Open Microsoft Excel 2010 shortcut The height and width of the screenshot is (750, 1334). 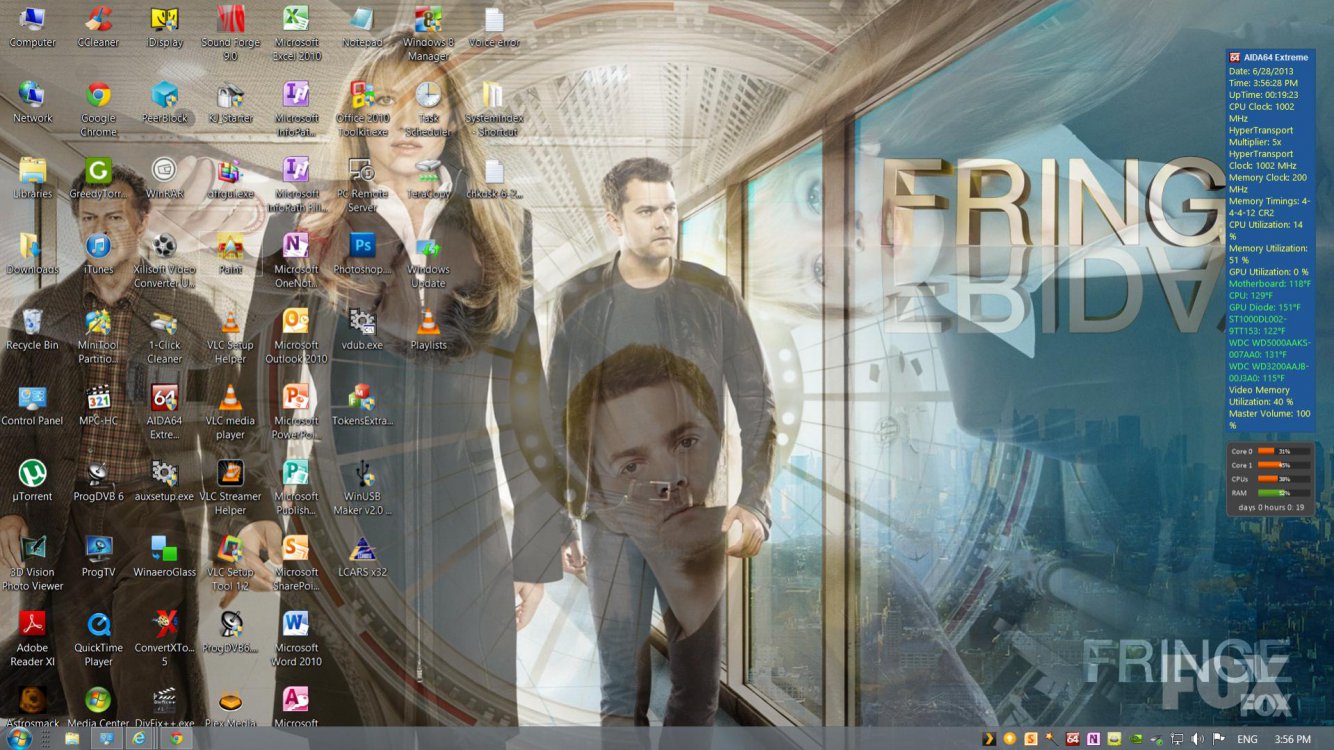(296, 33)
